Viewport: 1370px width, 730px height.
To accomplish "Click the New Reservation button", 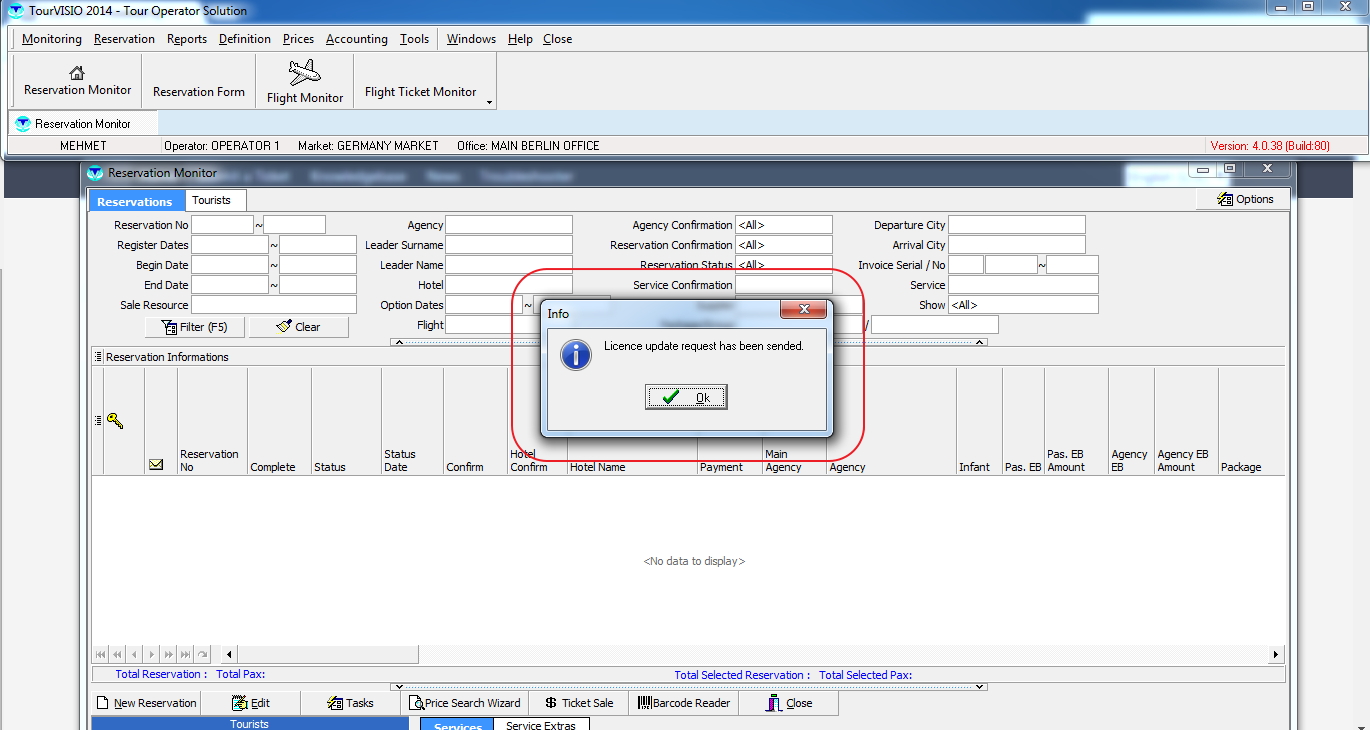I will [x=146, y=703].
